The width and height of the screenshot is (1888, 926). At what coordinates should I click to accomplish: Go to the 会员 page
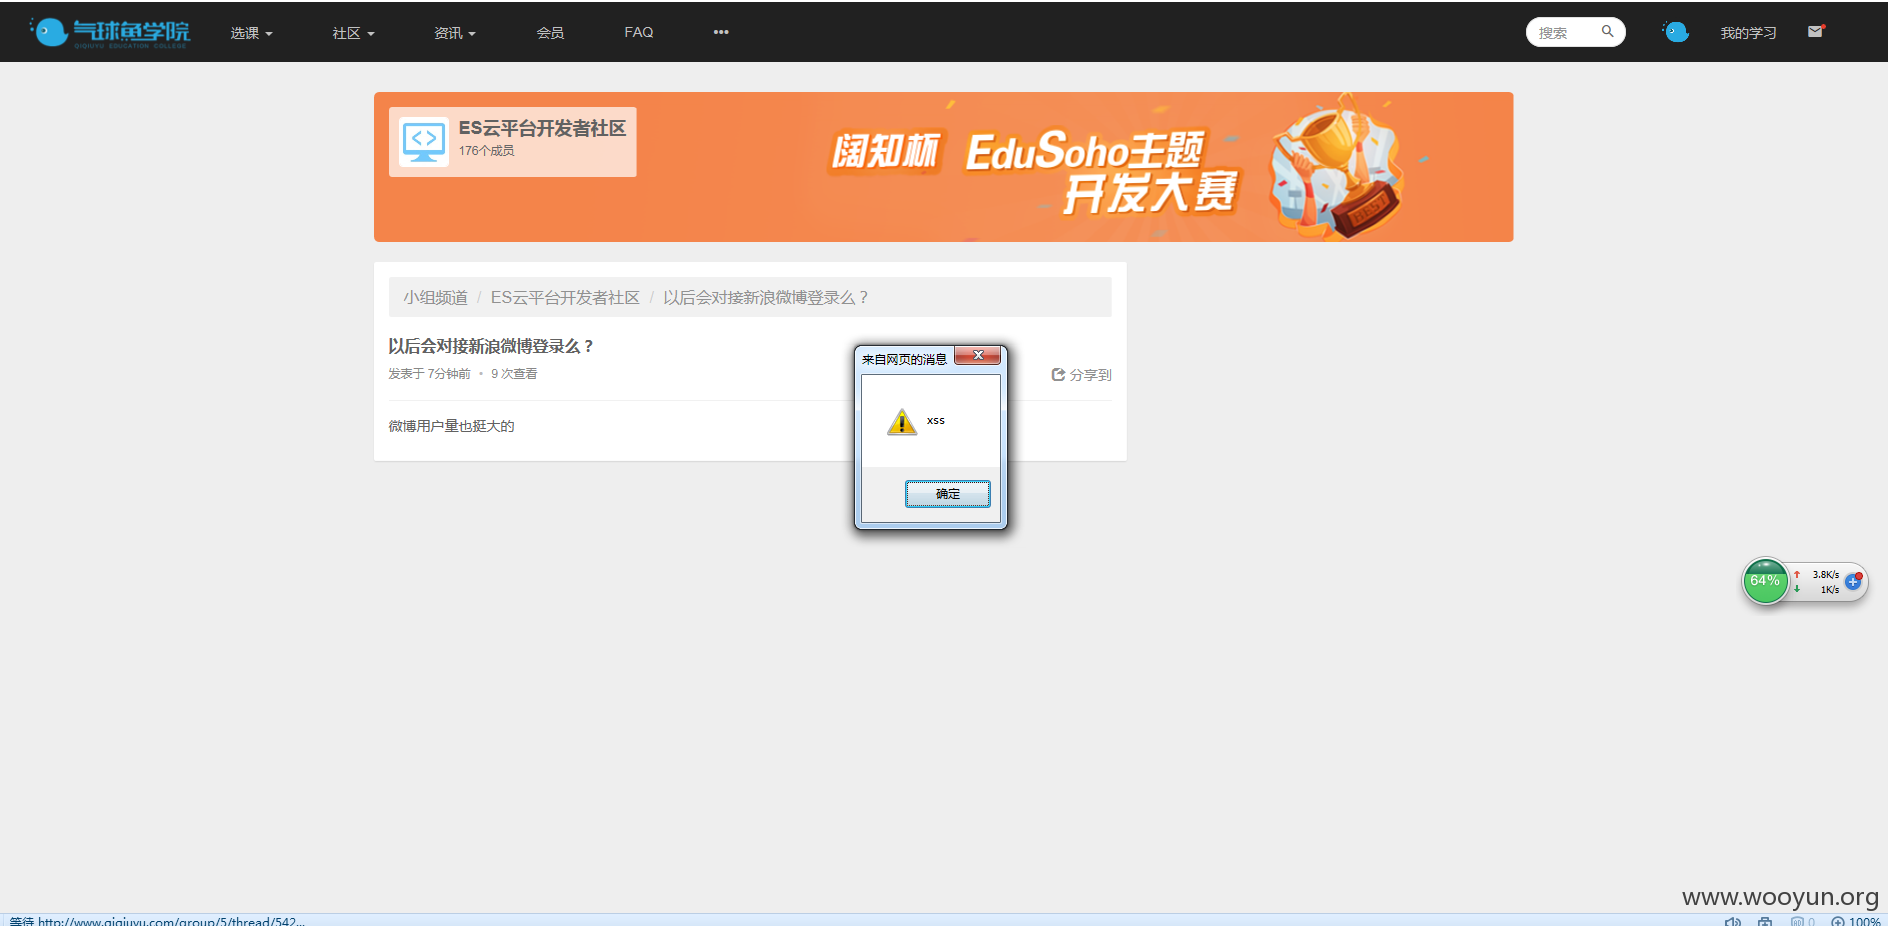click(550, 33)
